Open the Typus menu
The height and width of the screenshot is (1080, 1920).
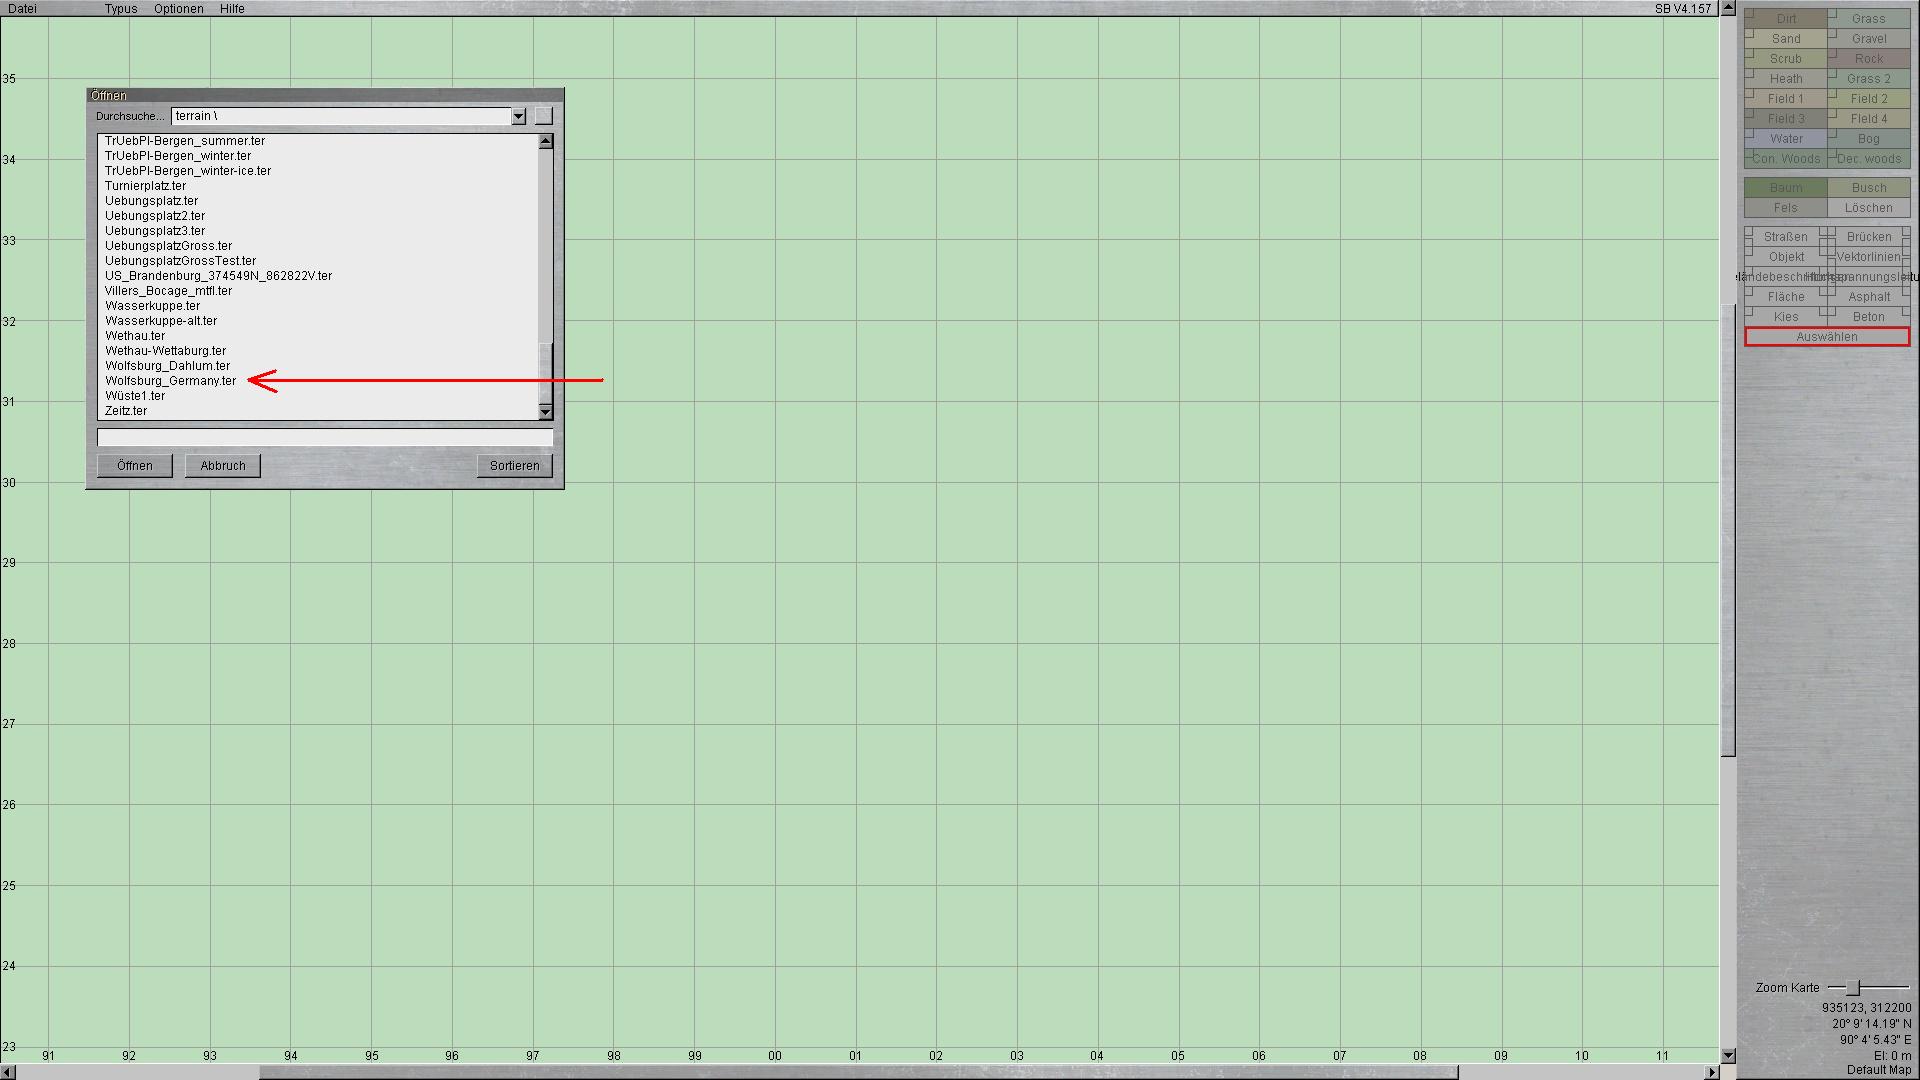pyautogui.click(x=121, y=9)
